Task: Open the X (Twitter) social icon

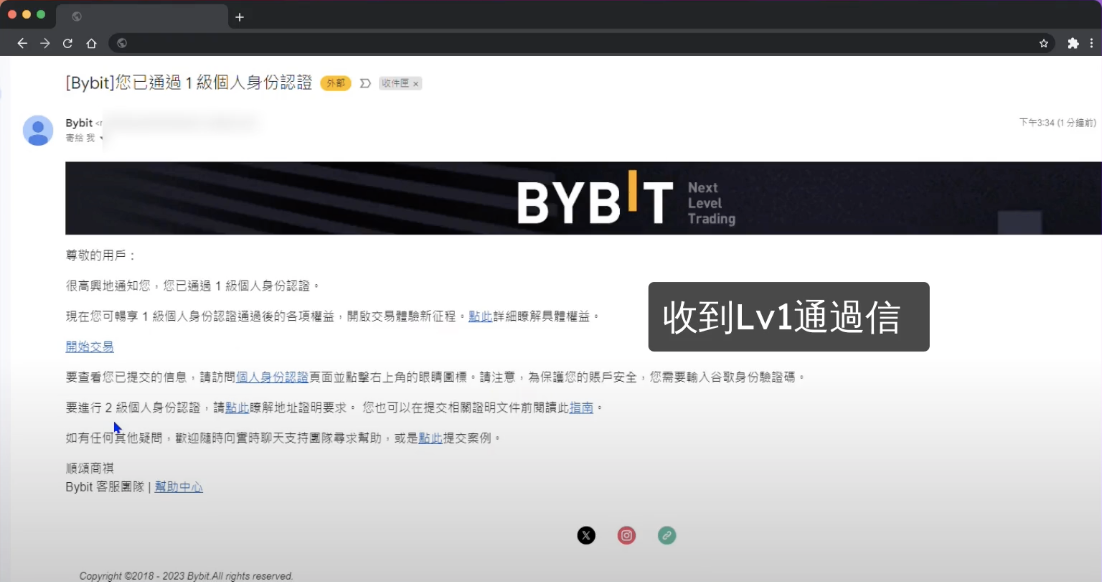Action: pos(586,536)
